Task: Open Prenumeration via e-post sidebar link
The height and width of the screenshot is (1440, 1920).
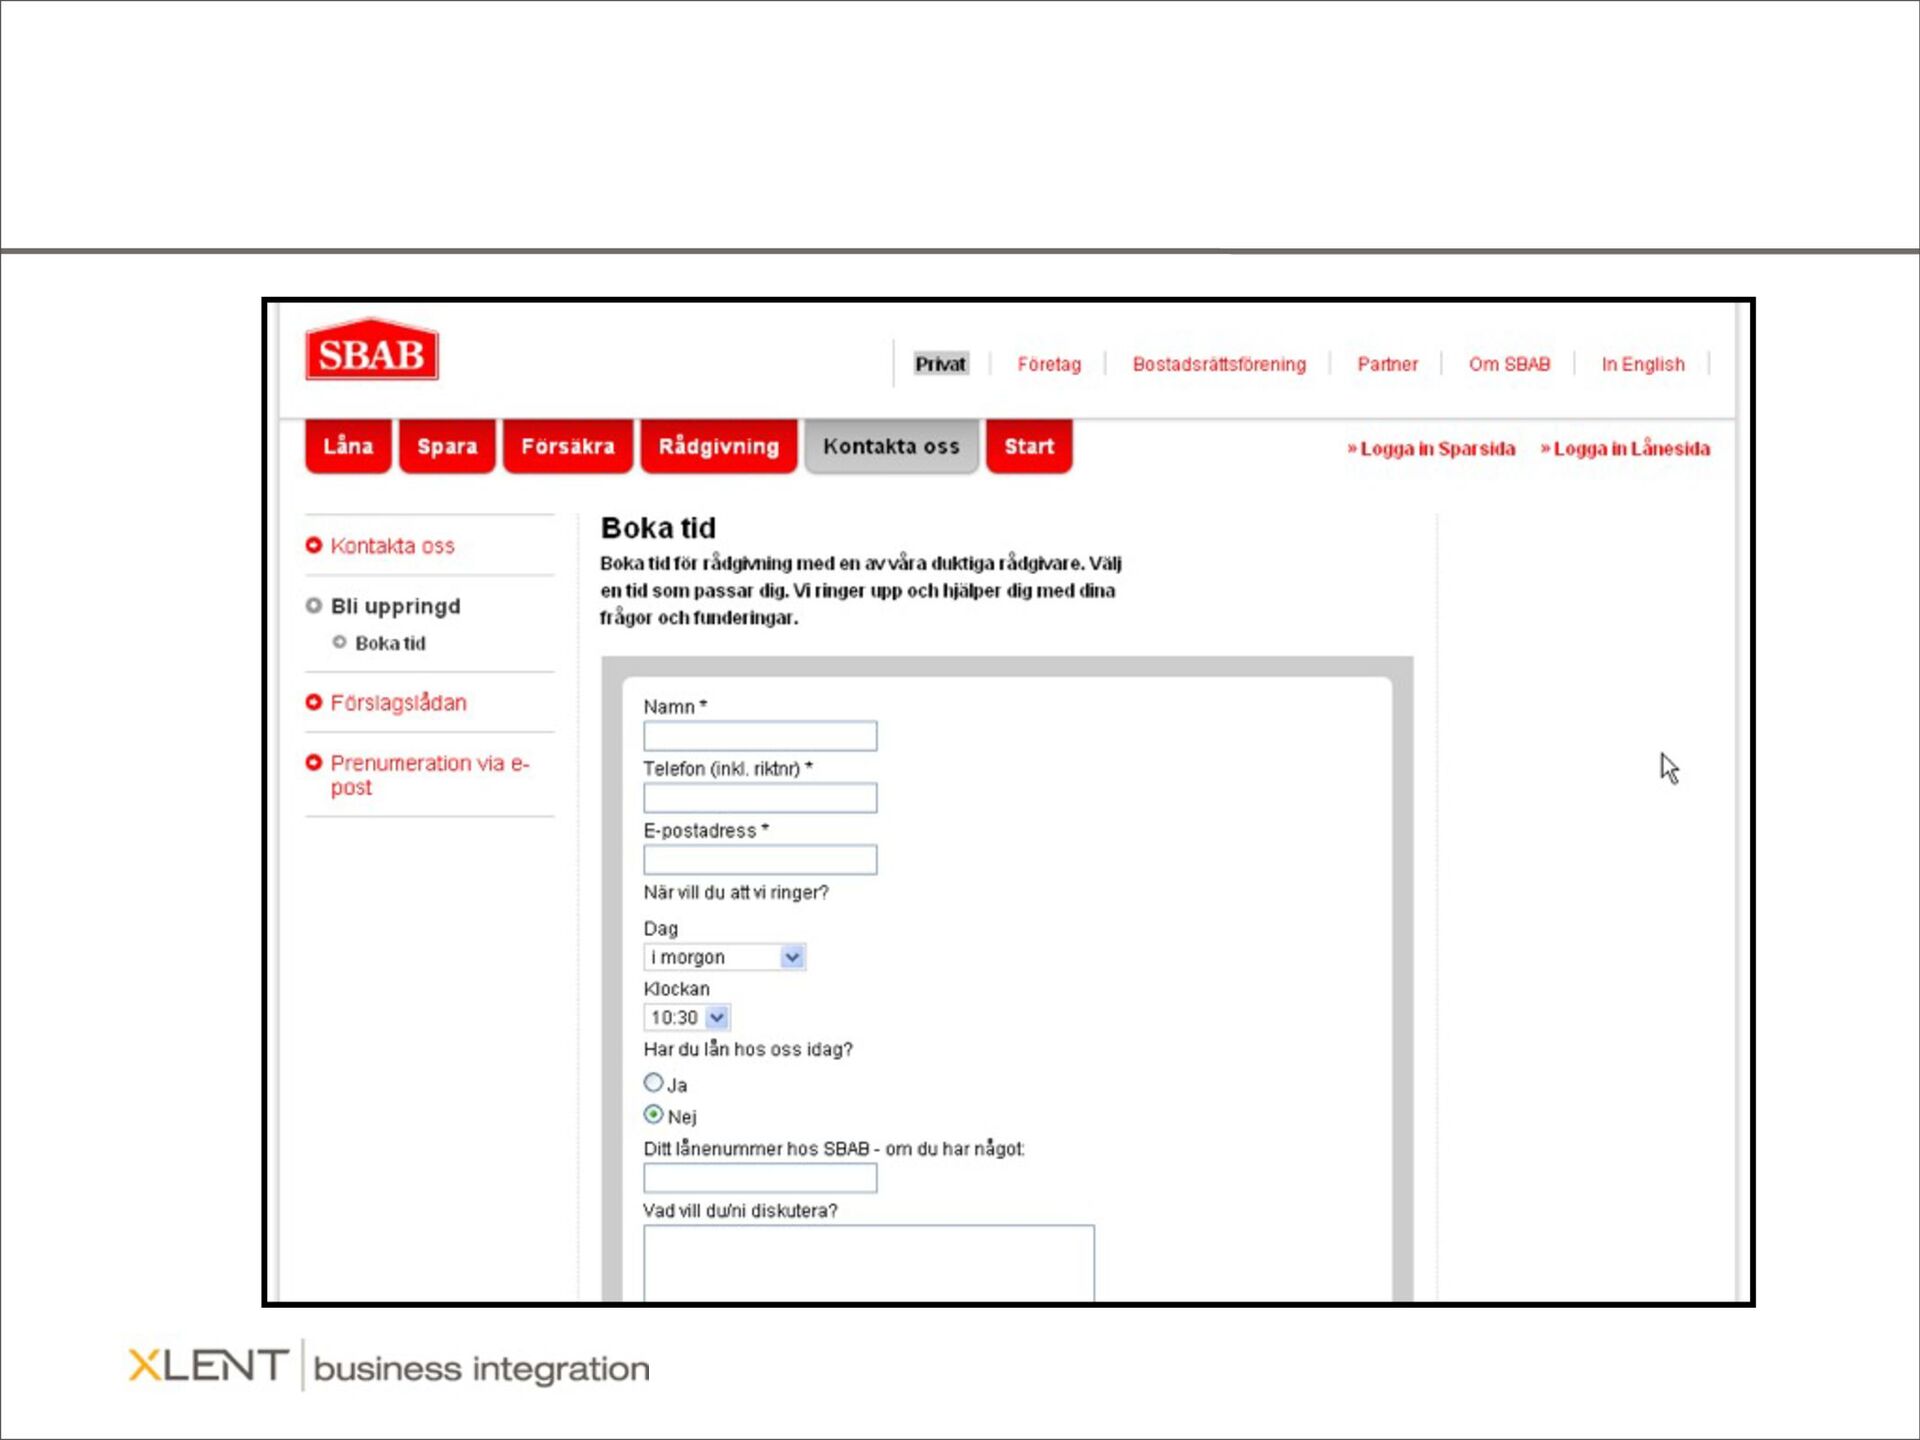Action: pyautogui.click(x=430, y=775)
